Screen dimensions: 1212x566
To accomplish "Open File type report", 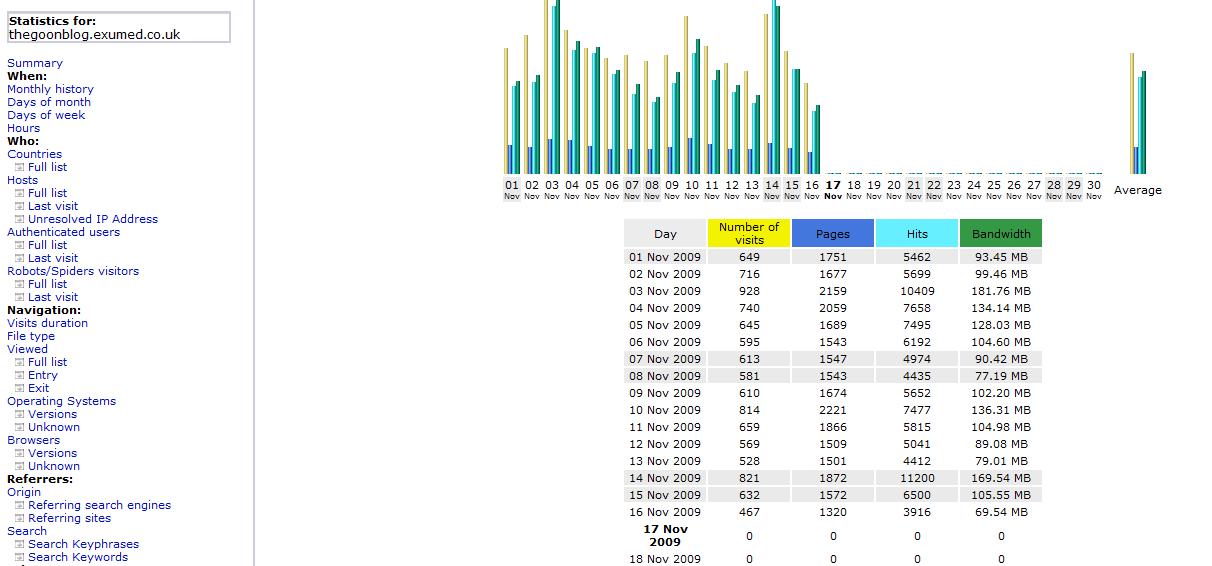I will pyautogui.click(x=31, y=336).
